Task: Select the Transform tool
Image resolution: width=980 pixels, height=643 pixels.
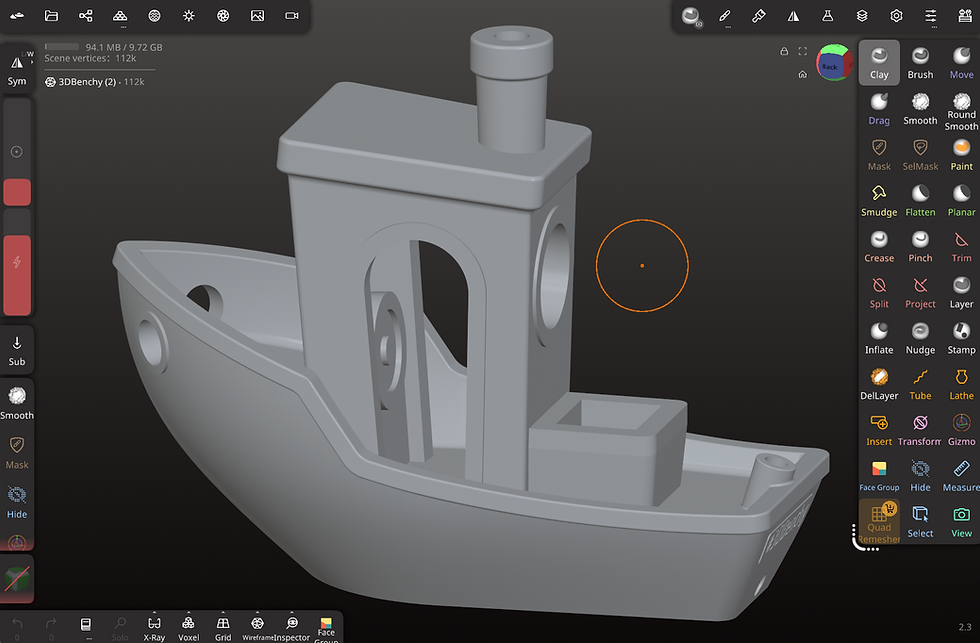Action: 920,430
